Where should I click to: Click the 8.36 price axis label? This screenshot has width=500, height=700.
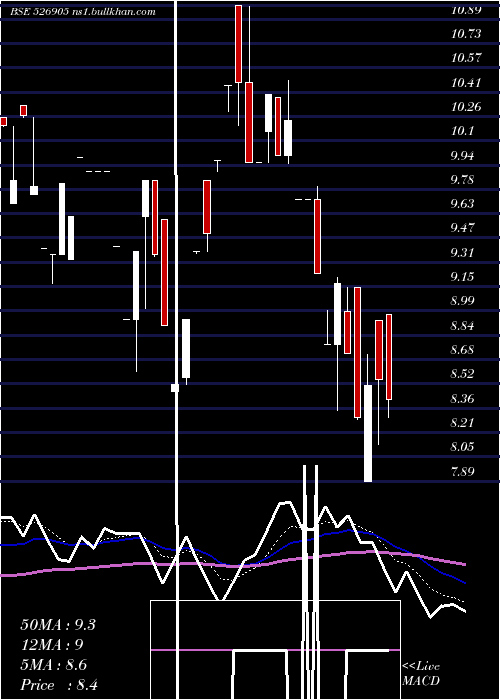462,398
